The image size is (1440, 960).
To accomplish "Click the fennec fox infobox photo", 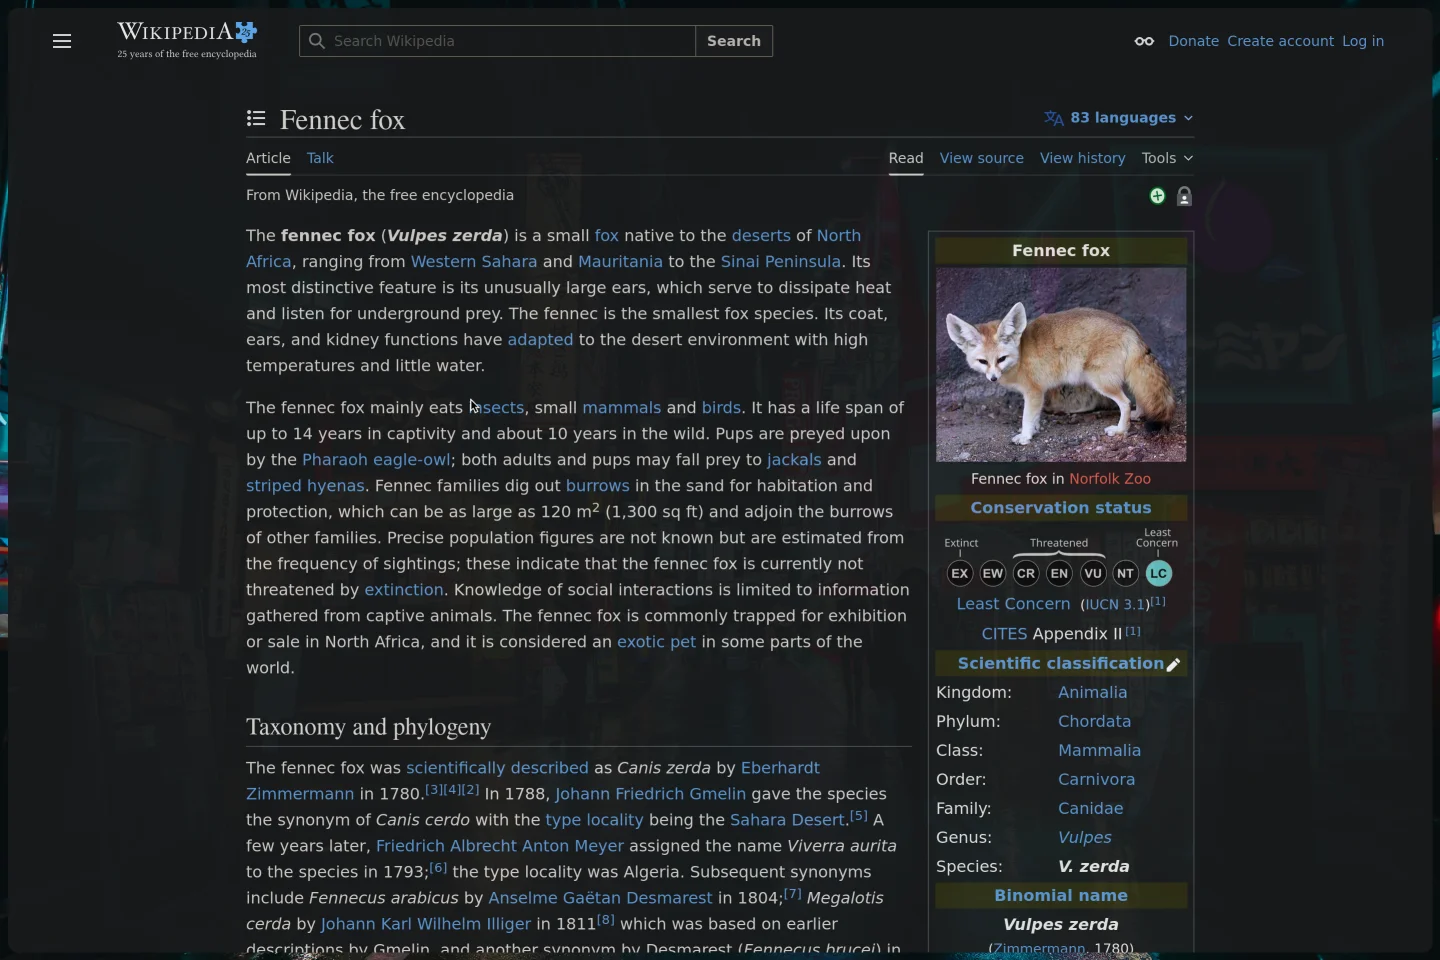I will click(1060, 365).
